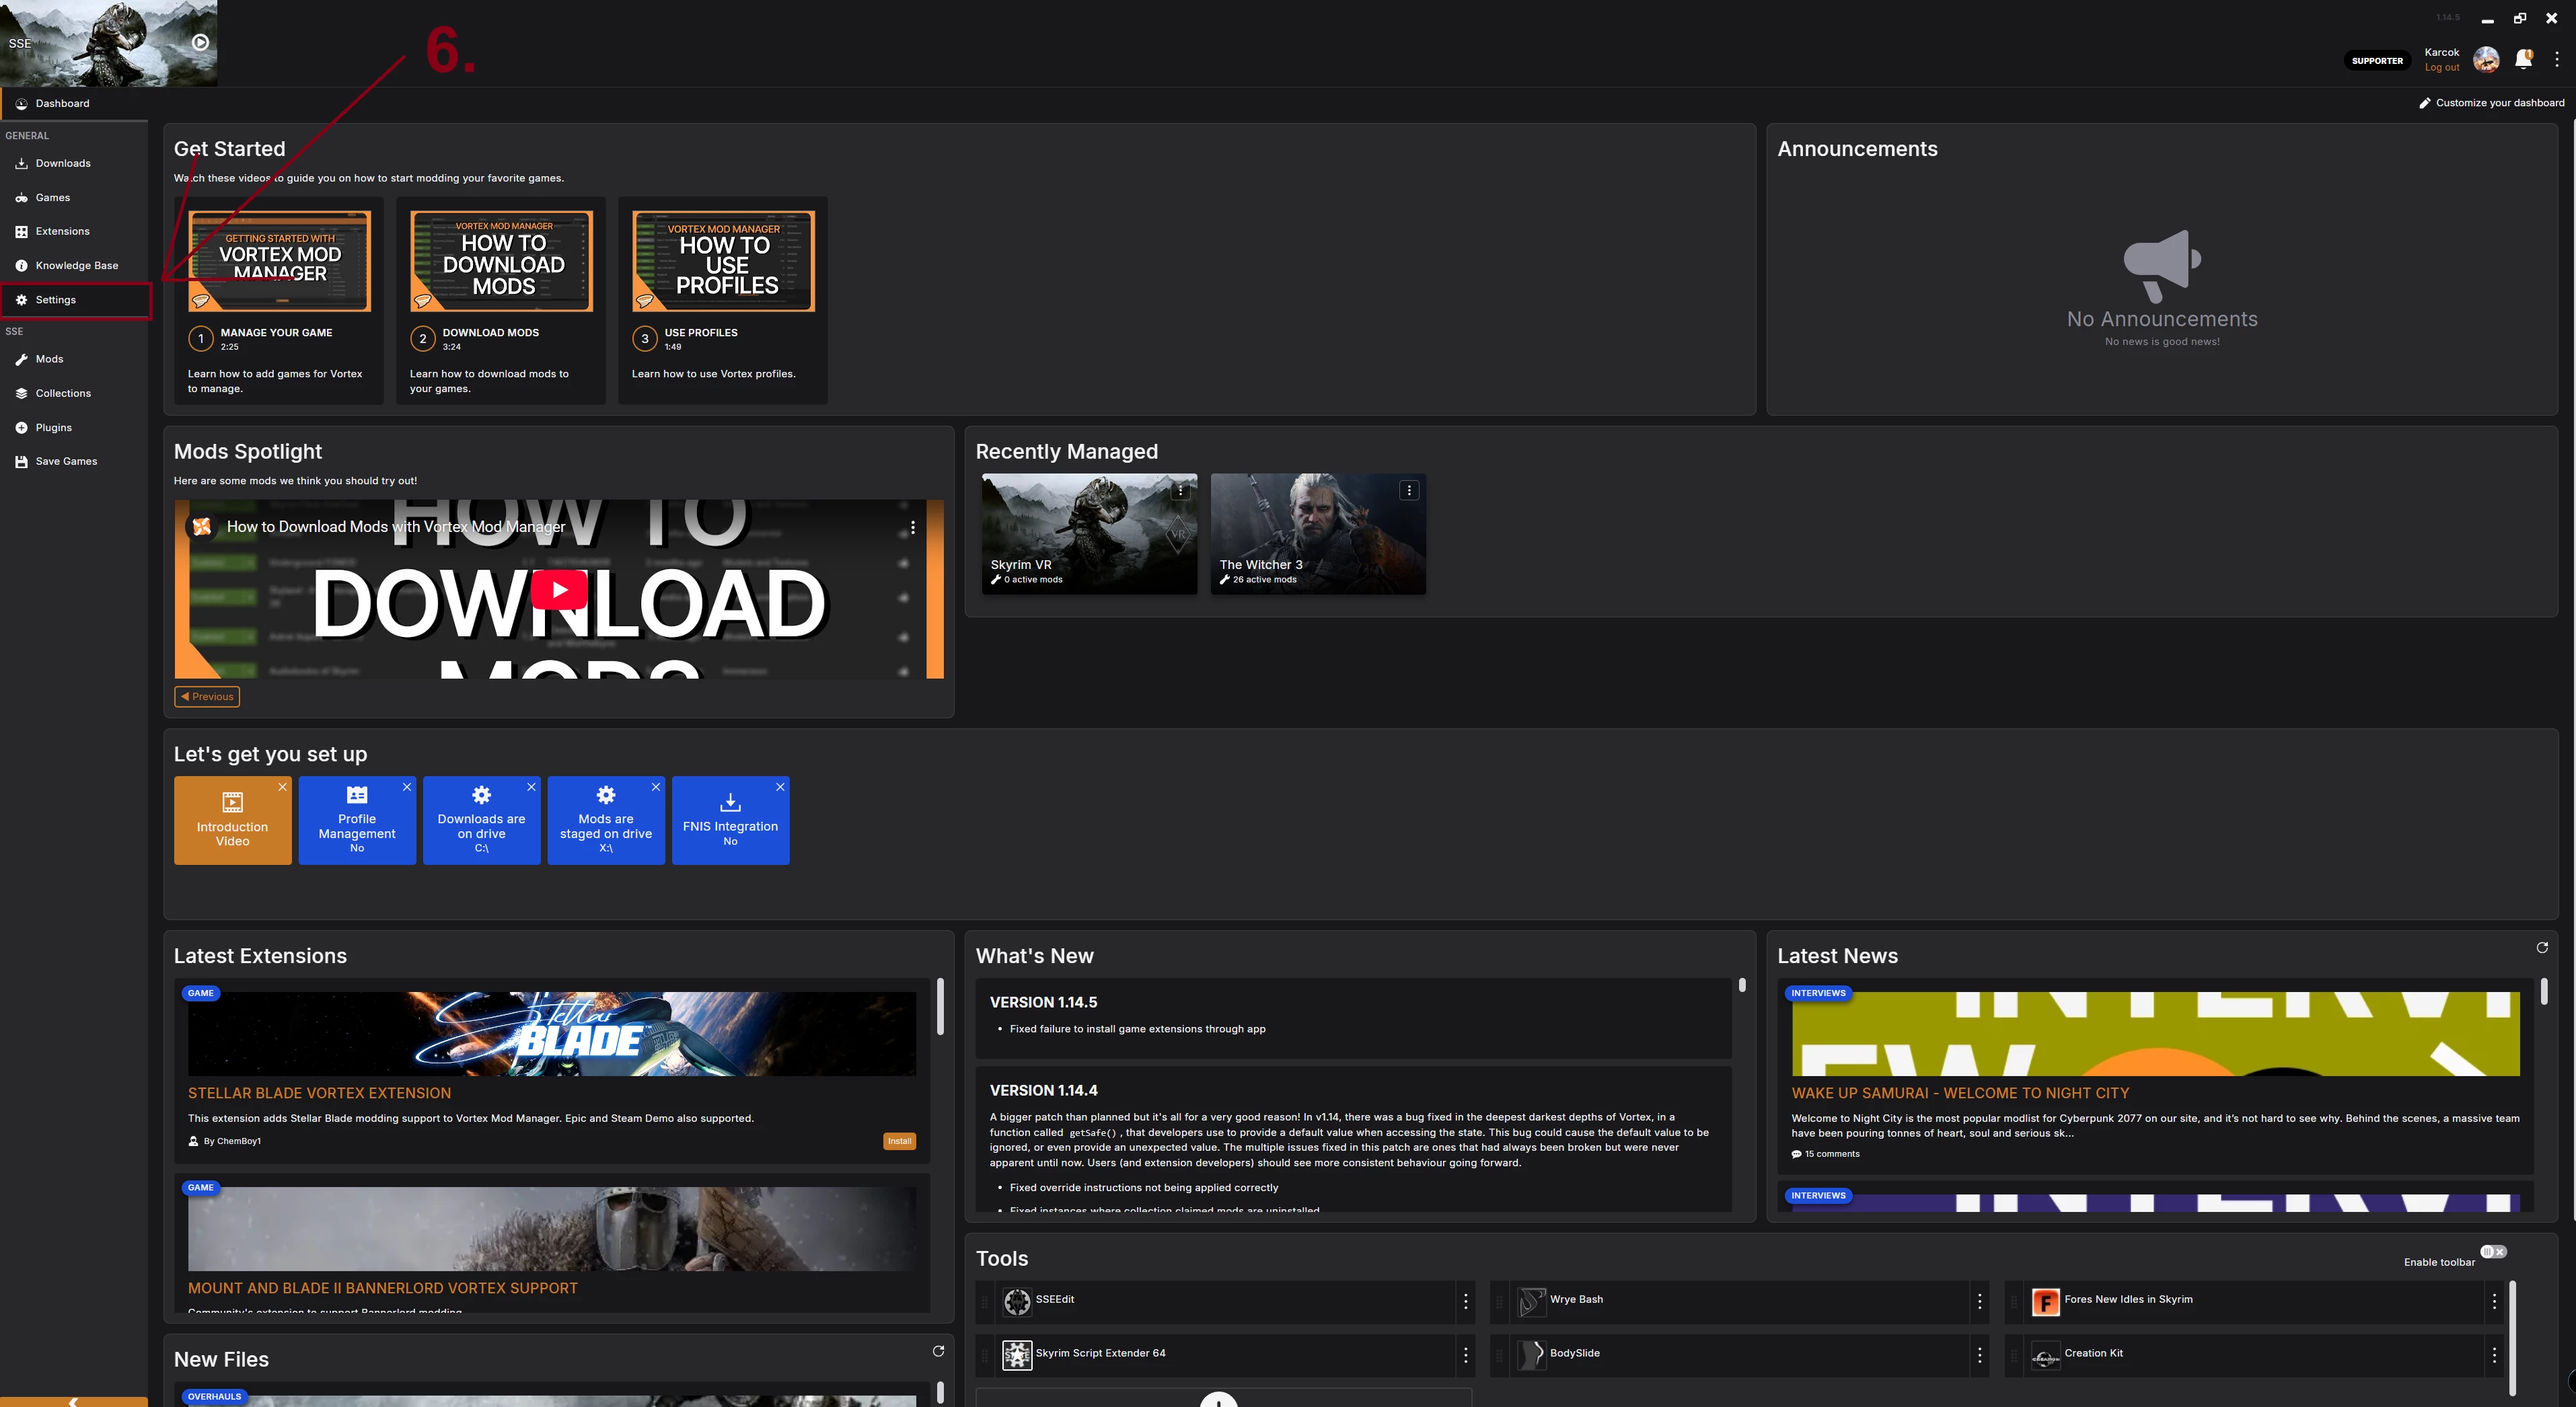Open the Mods are staged on drive tile
Viewport: 2576px width, 1407px height.
coord(606,820)
